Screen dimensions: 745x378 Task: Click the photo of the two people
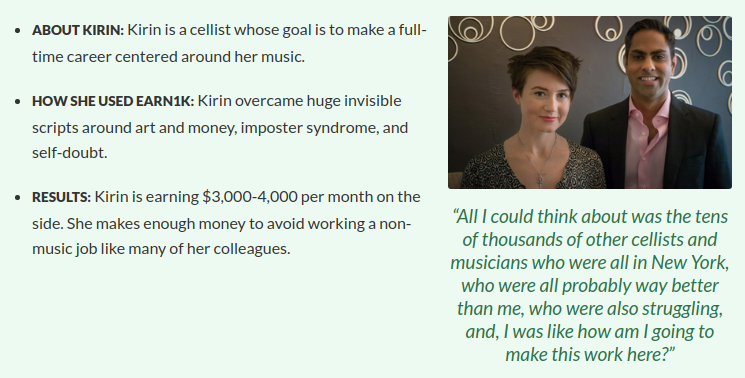click(x=590, y=102)
